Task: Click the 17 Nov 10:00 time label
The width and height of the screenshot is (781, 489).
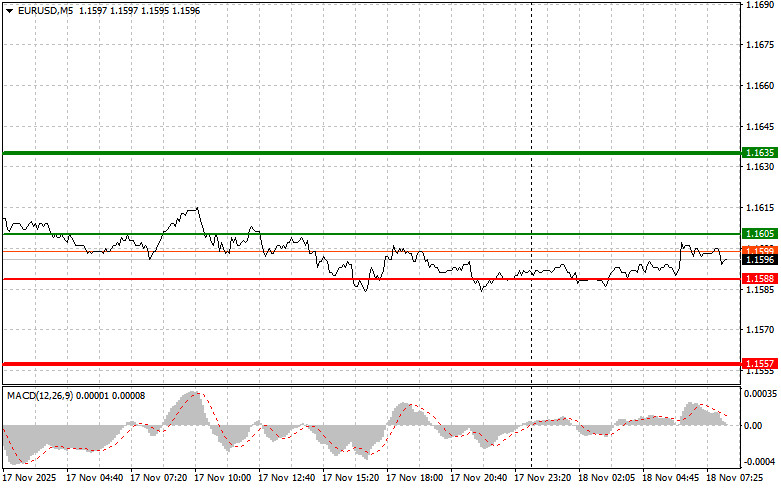Action: [x=222, y=478]
